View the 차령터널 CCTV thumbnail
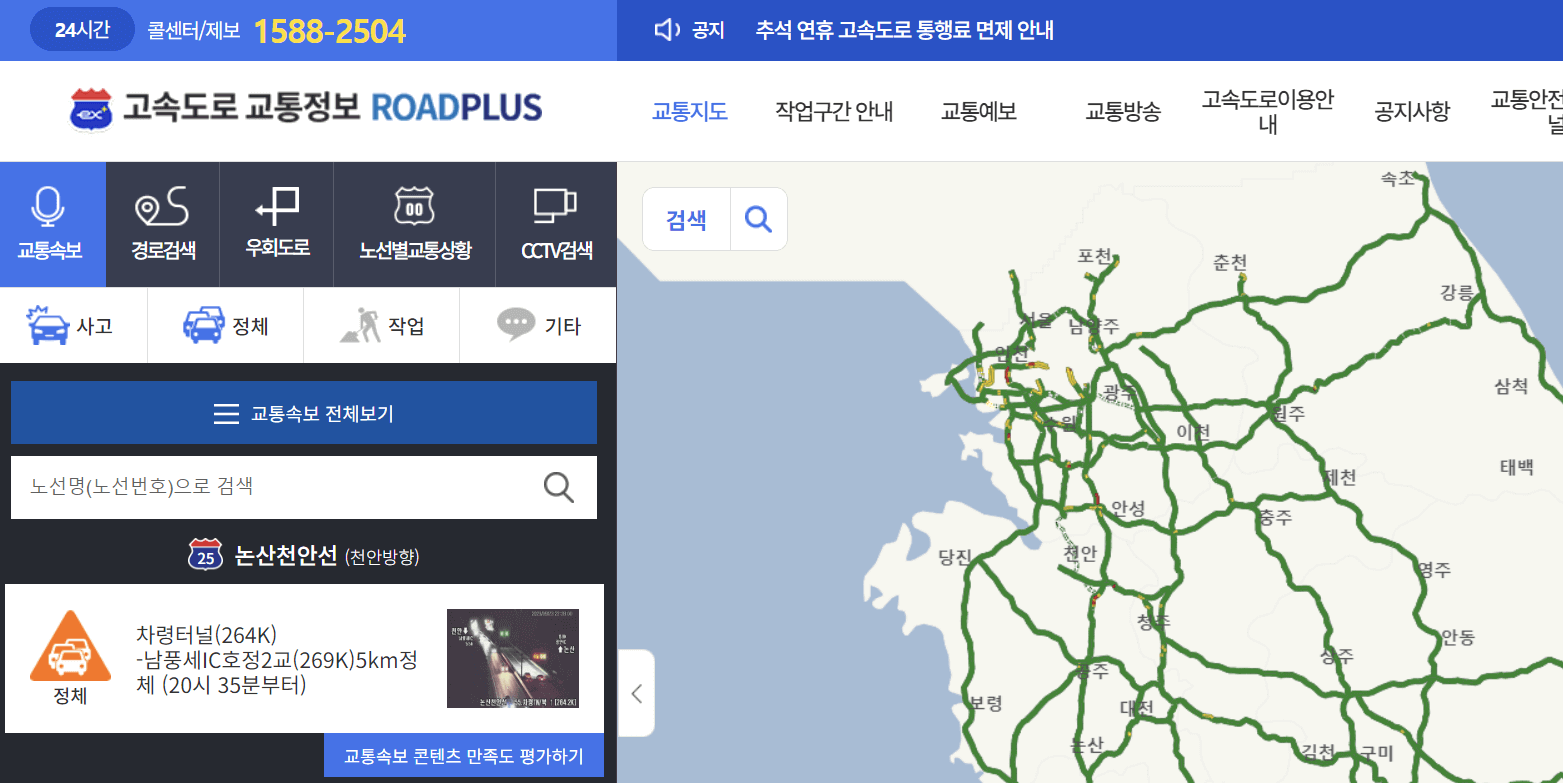1563x783 pixels. pos(513,658)
